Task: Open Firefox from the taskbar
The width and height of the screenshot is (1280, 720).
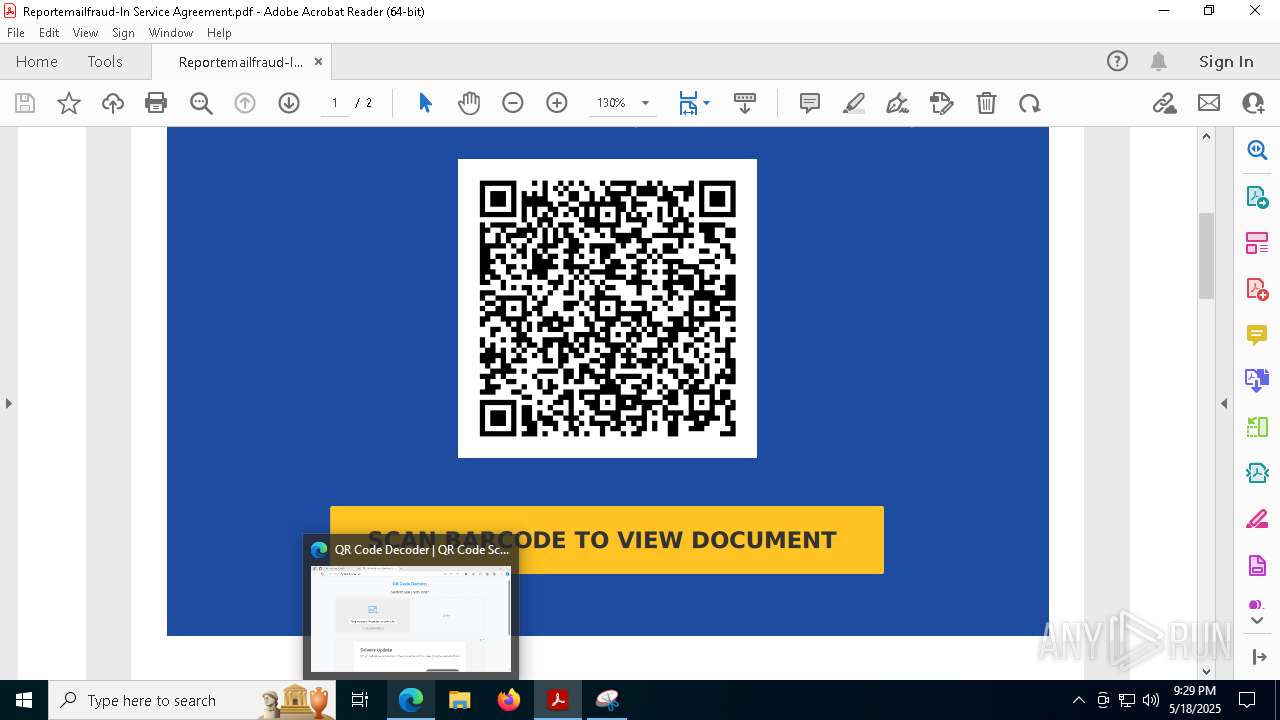Action: click(x=509, y=700)
